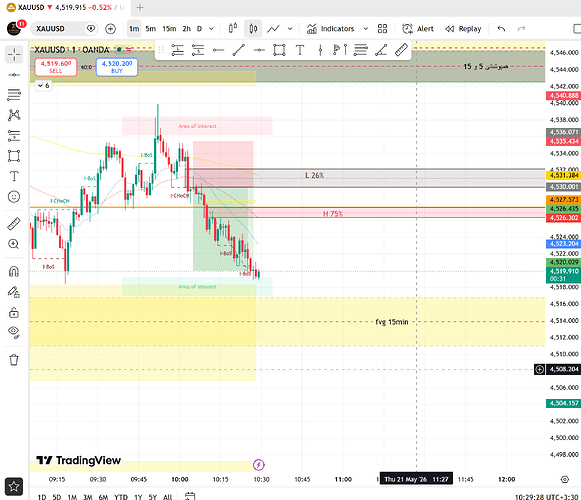581x500 pixels.
Task: Switch to 15m timeframe
Action: (x=169, y=29)
